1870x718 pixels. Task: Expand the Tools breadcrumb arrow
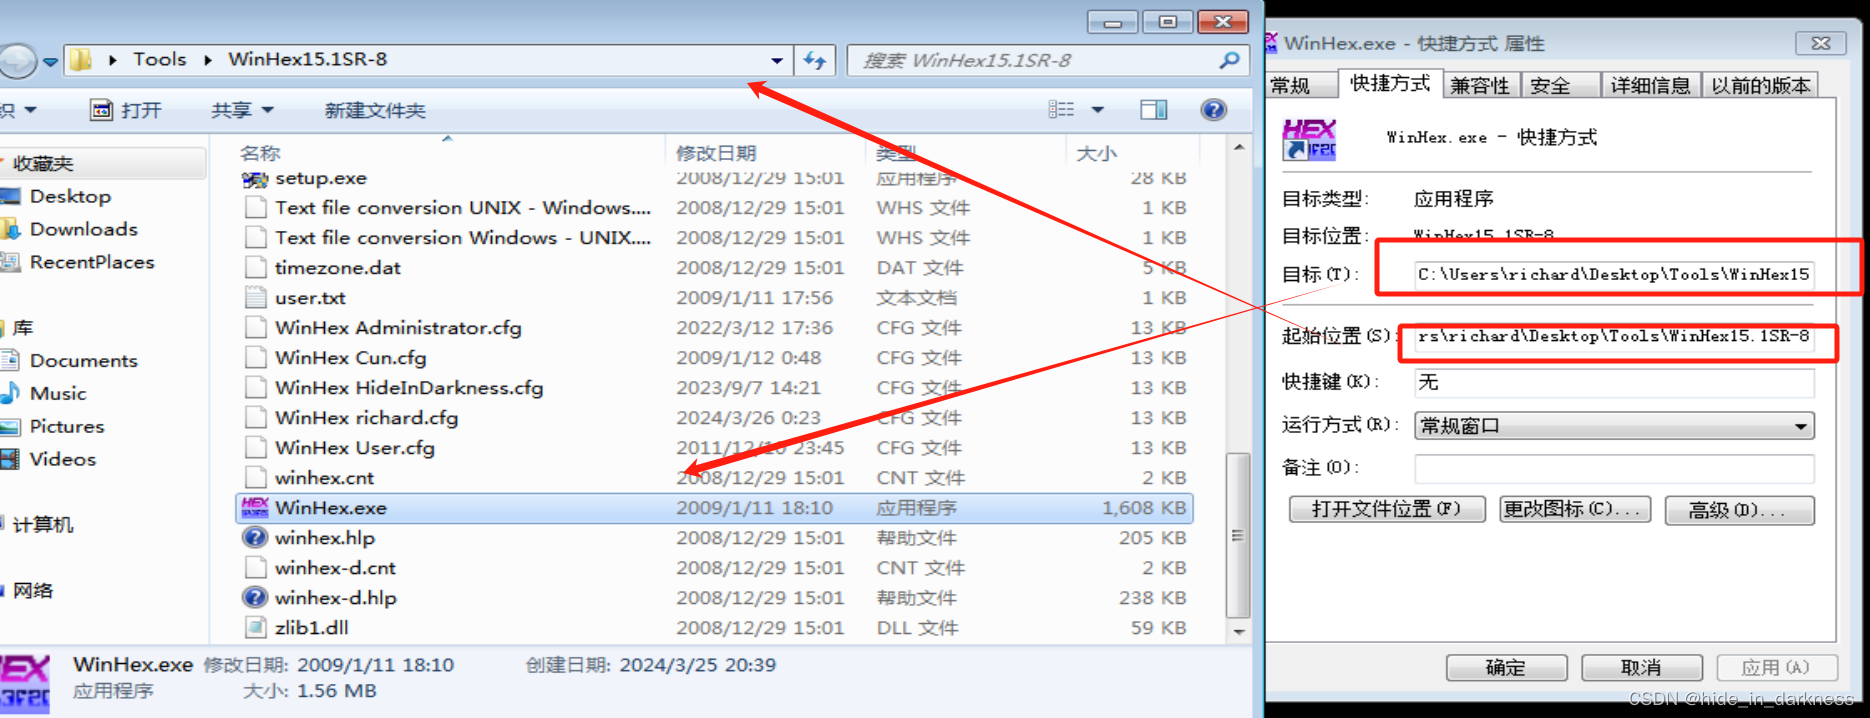[x=113, y=60]
